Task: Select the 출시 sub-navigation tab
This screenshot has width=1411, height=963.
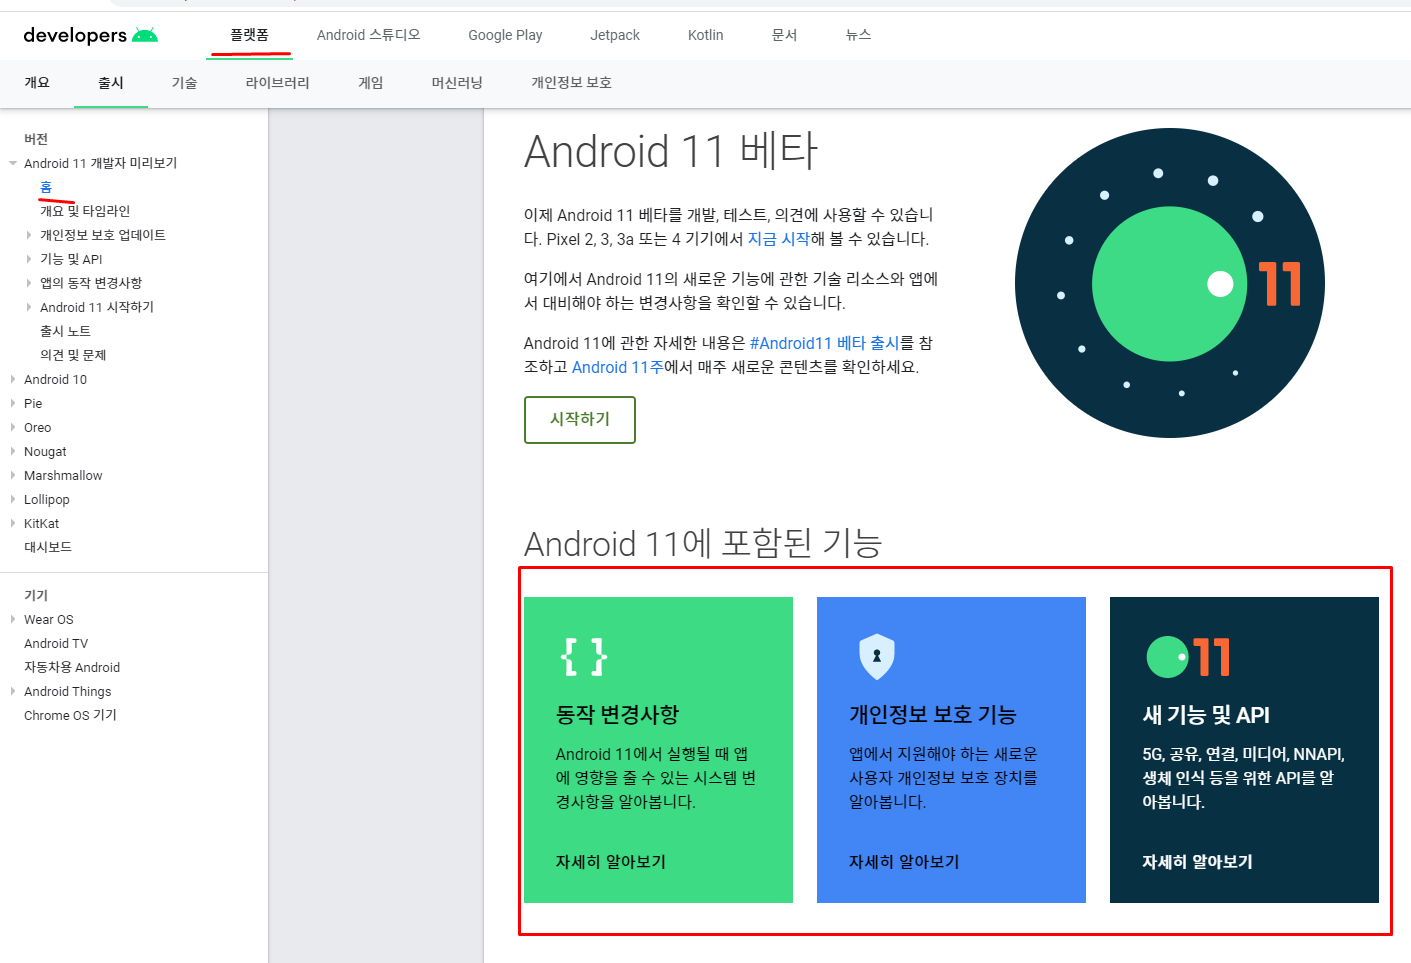Action: pyautogui.click(x=111, y=83)
